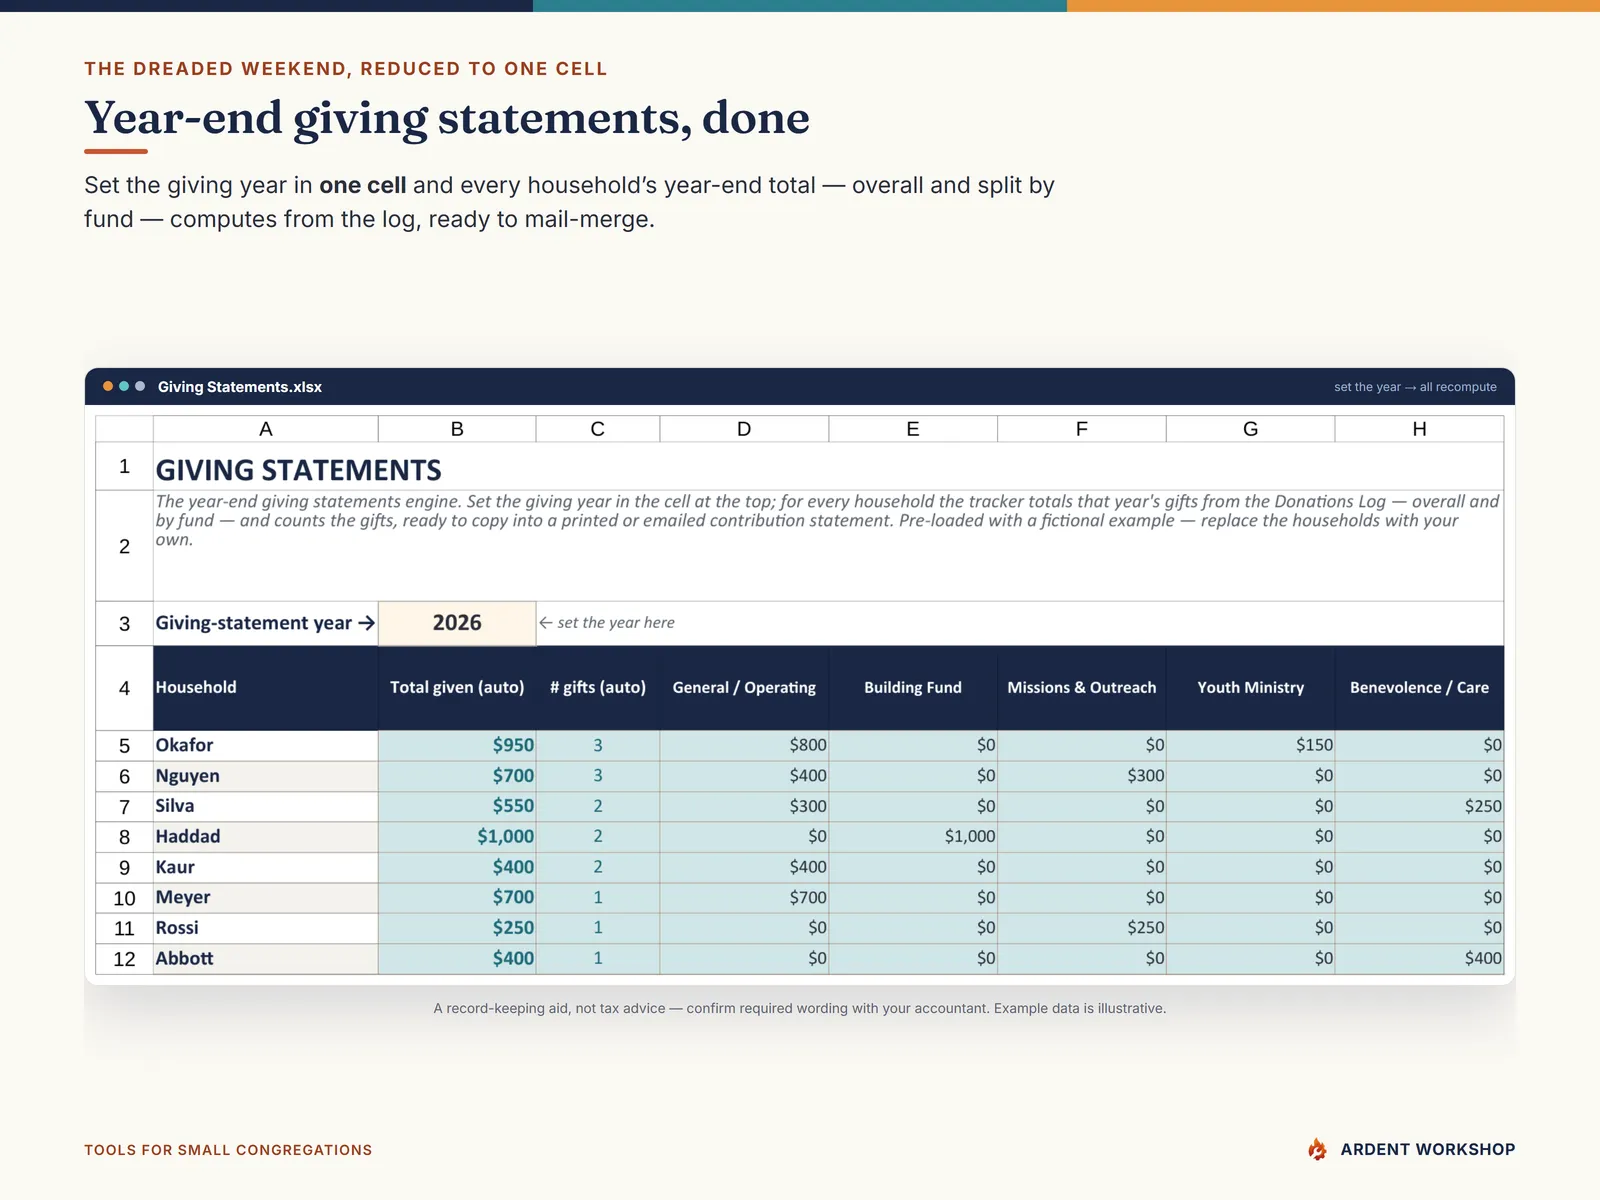Click Haddad's Building Fund $1,000 cell

(913, 837)
